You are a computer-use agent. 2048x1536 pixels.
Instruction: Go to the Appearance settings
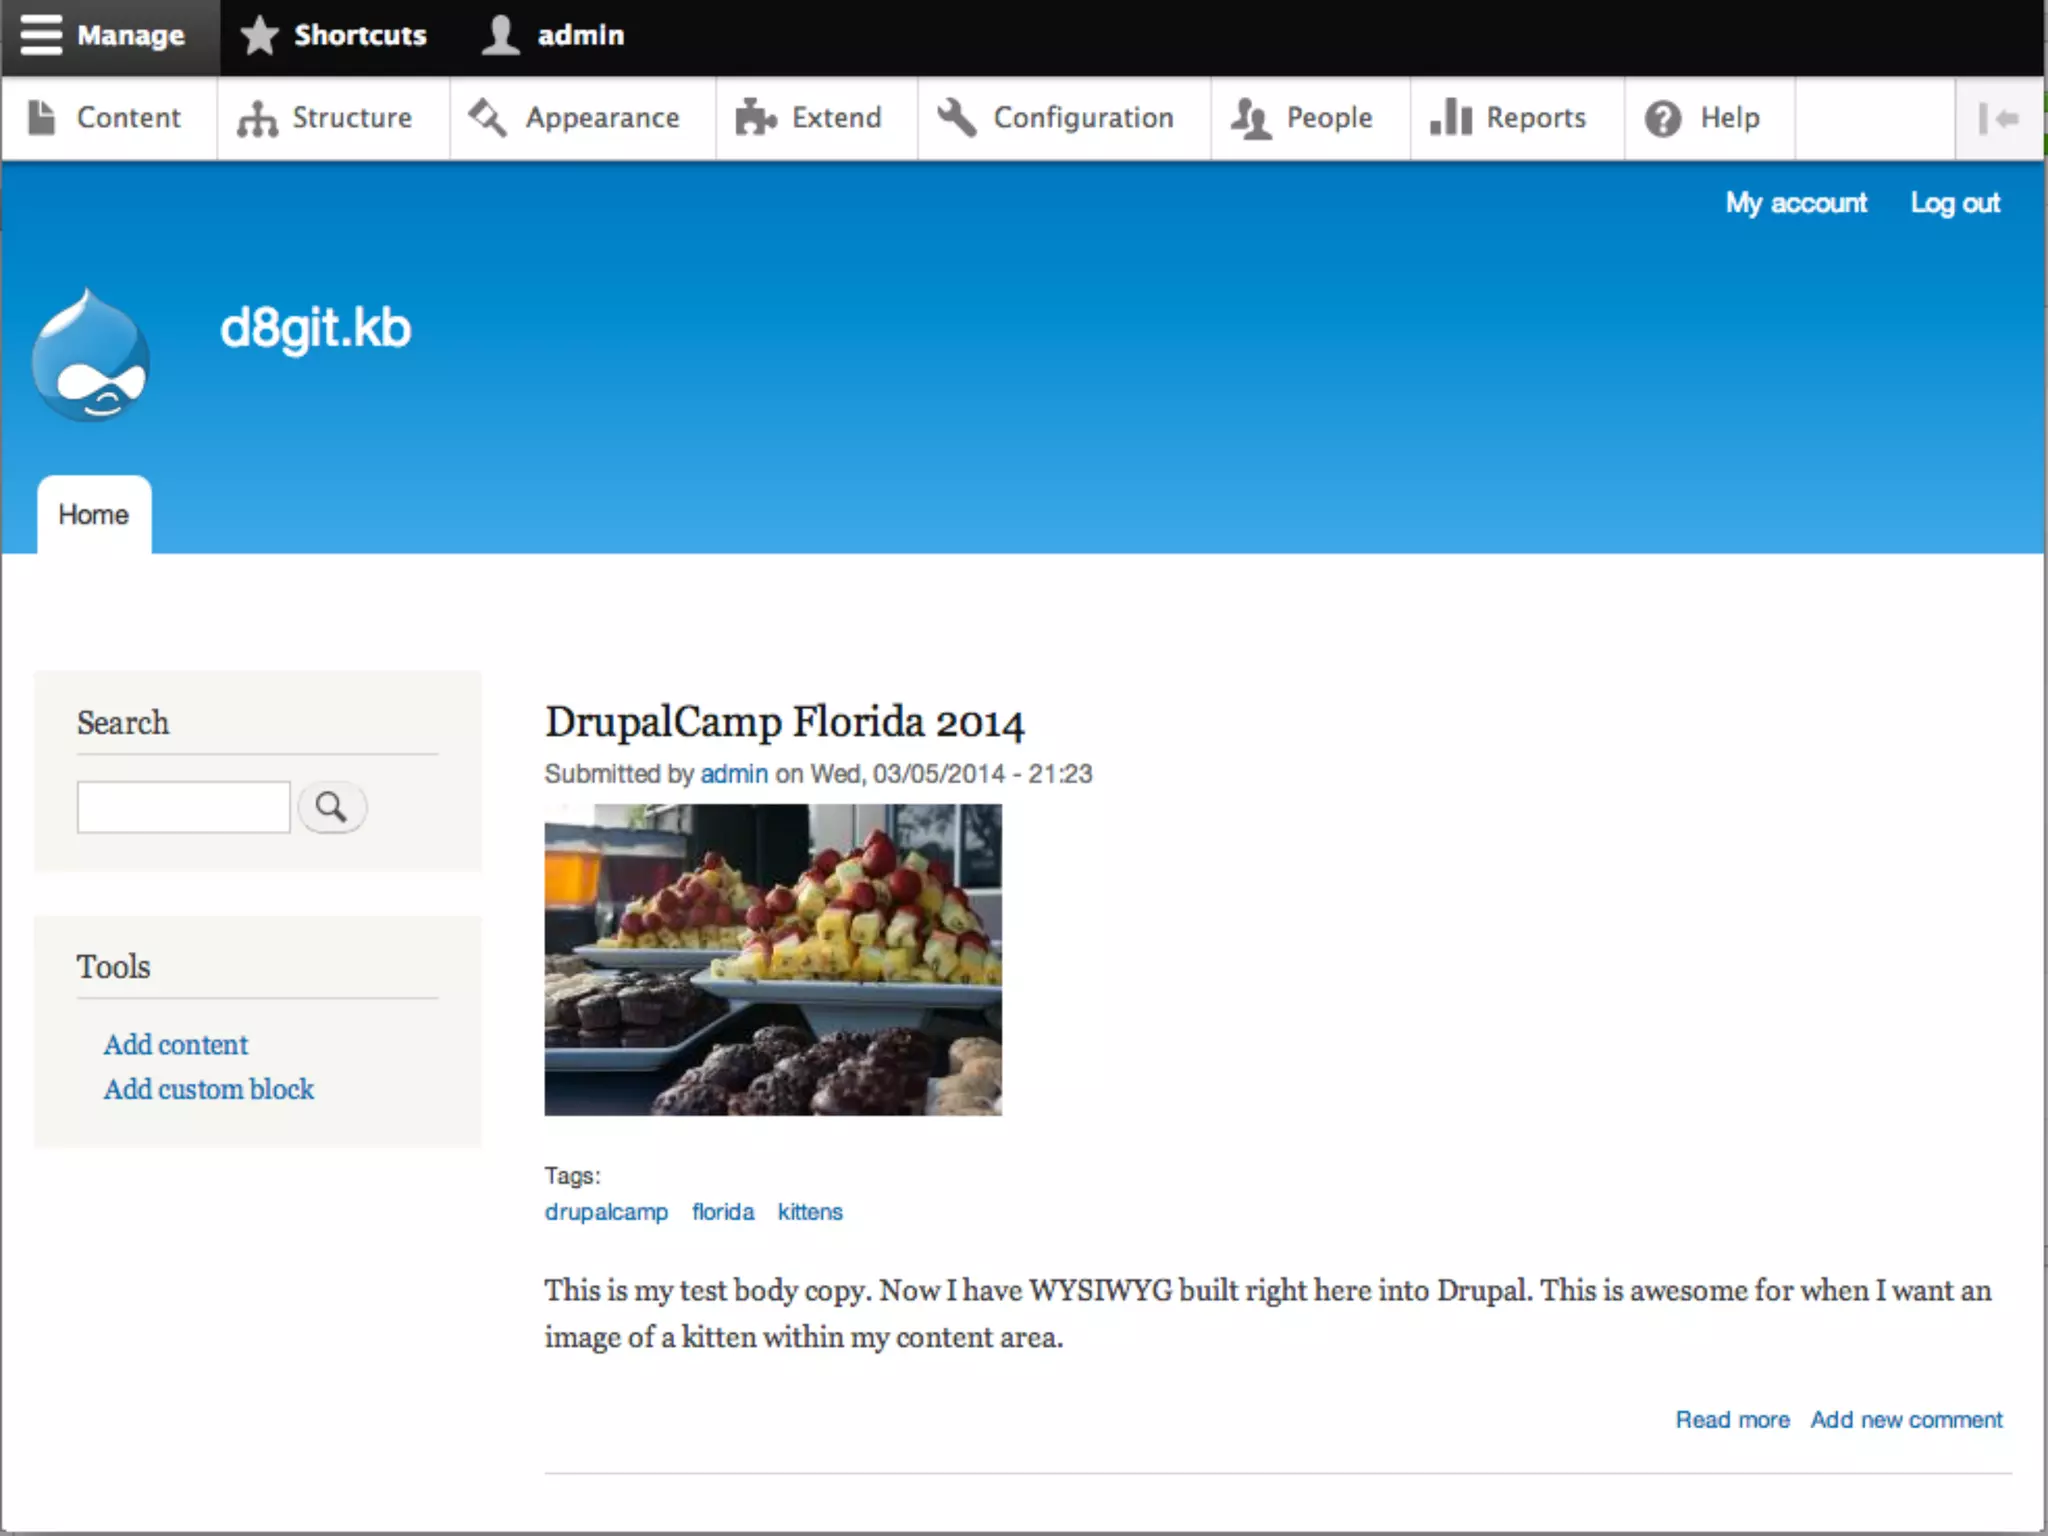pyautogui.click(x=576, y=118)
